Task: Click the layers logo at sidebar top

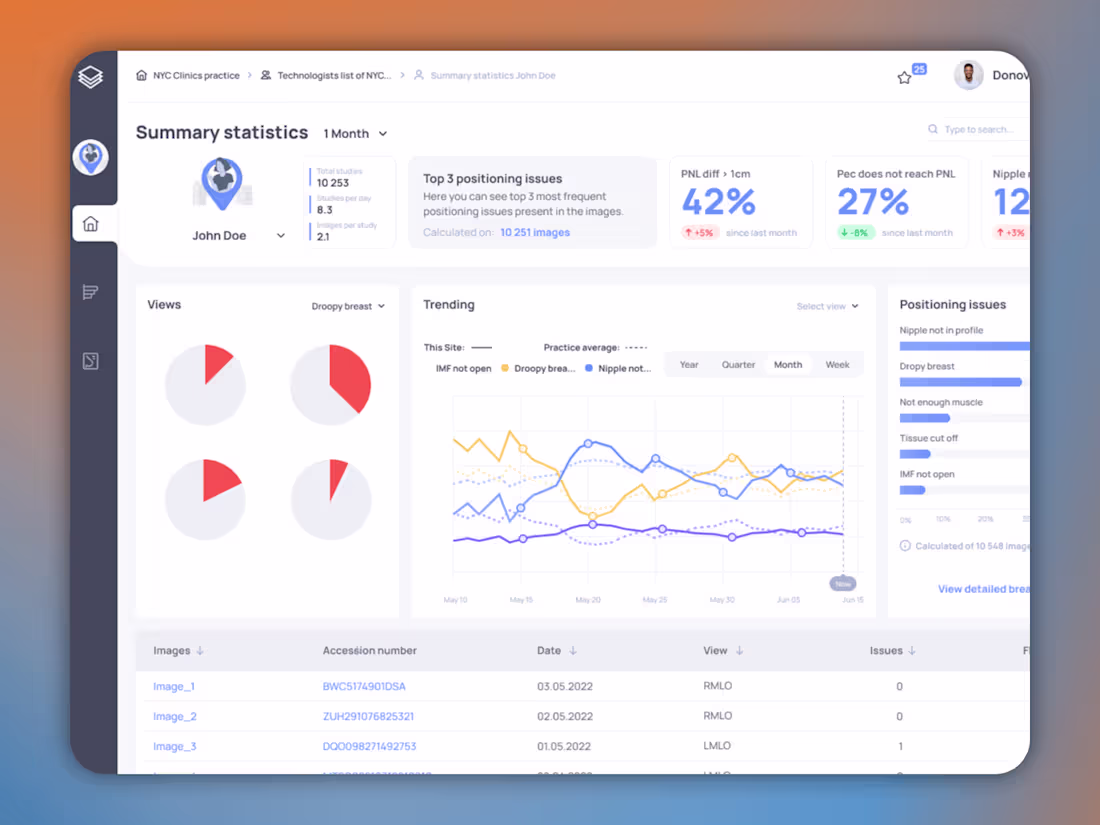Action: click(90, 77)
